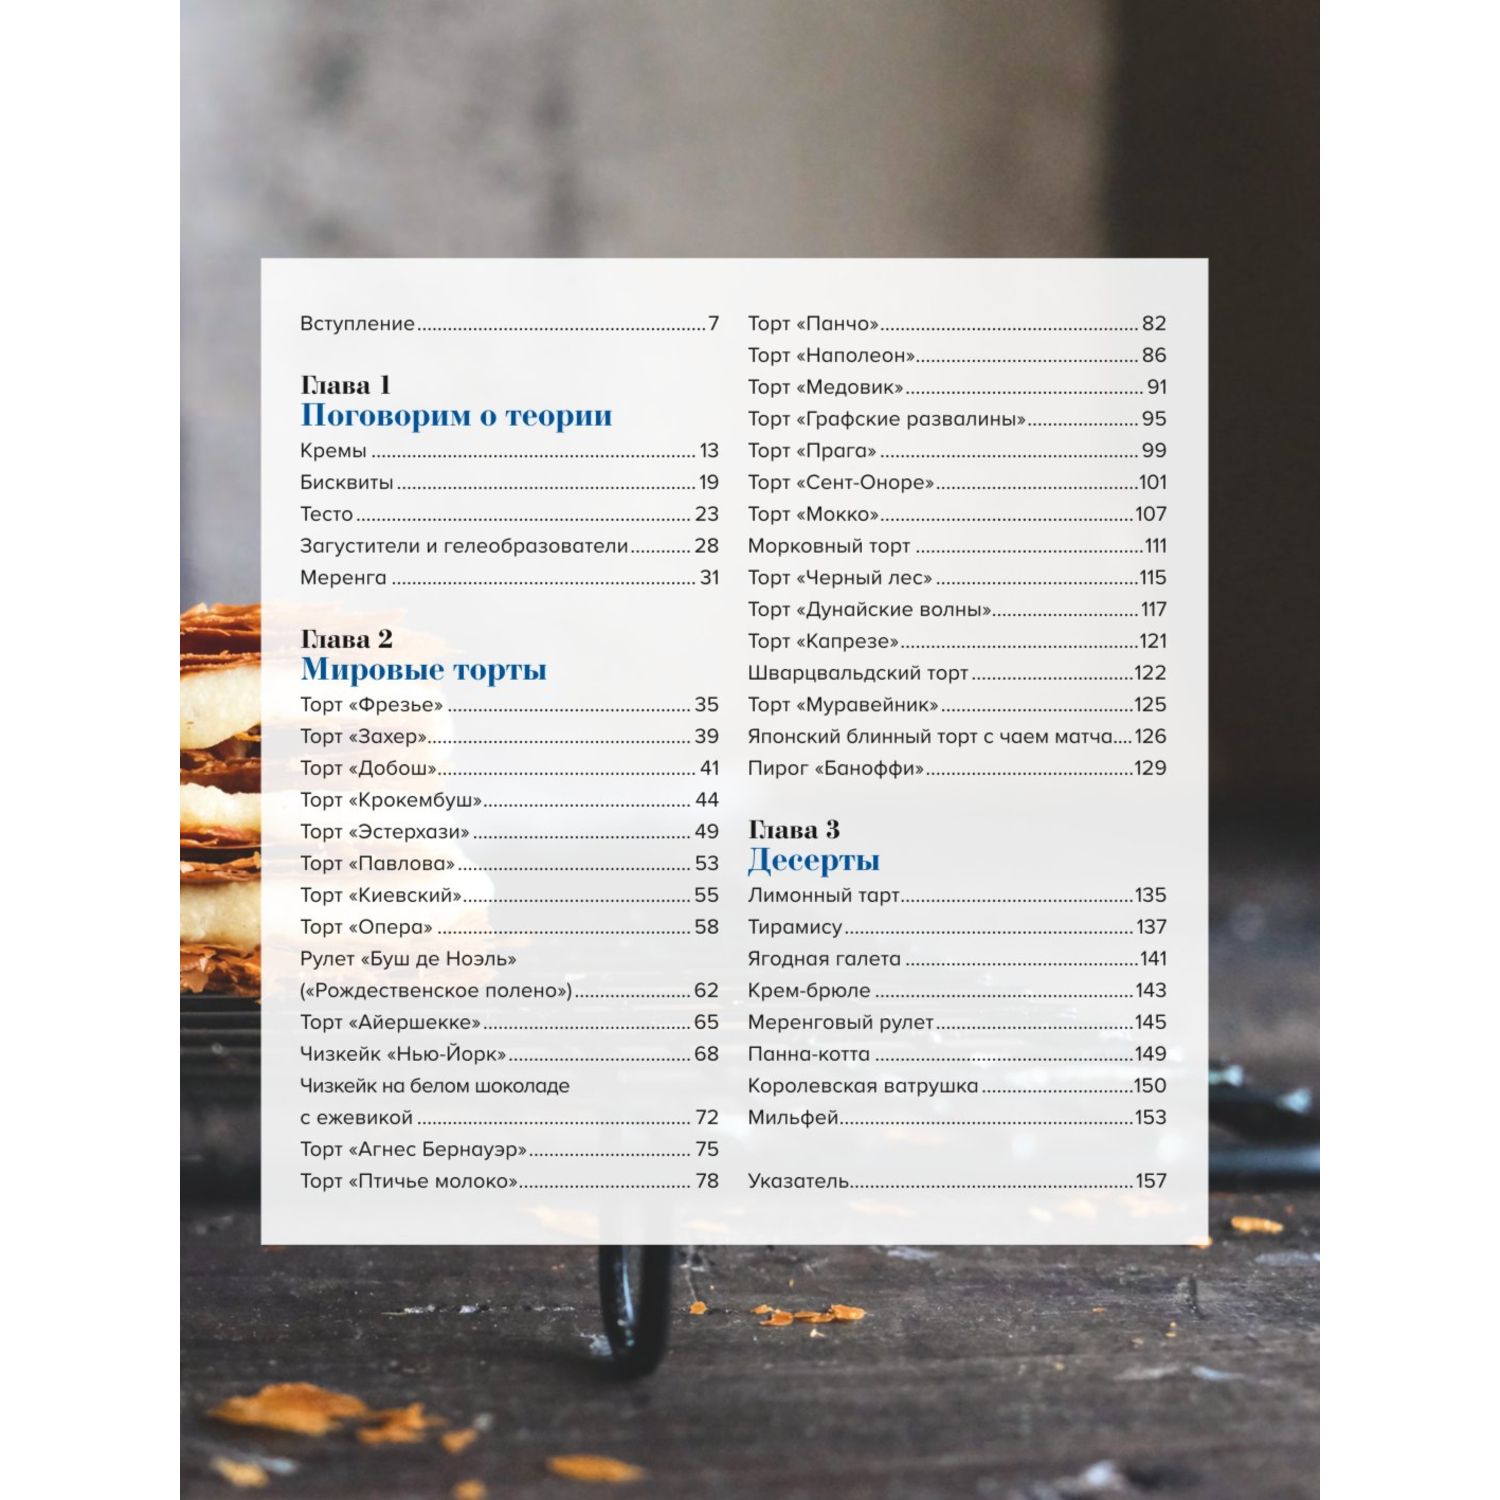Screen dimensions: 1500x1500
Task: Choose Торт «Графские развалины» entry
Action: (957, 419)
